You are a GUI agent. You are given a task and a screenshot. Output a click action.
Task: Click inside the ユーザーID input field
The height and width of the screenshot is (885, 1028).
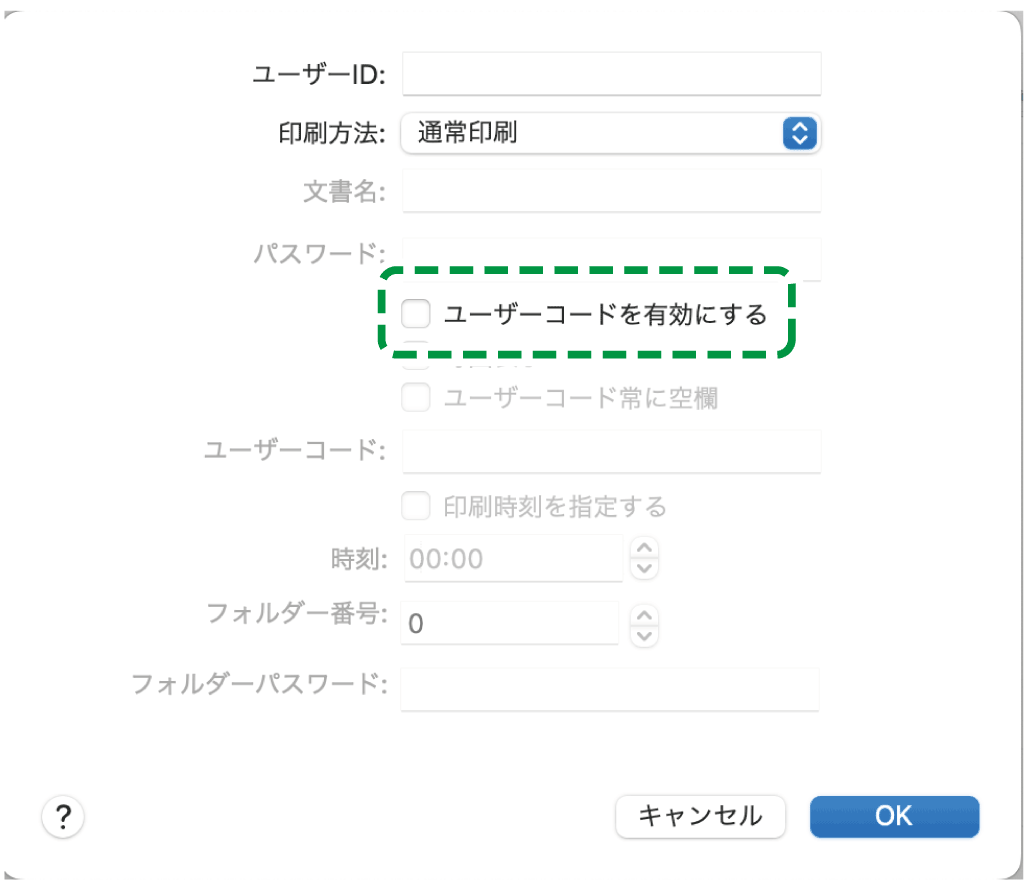pyautogui.click(x=610, y=73)
